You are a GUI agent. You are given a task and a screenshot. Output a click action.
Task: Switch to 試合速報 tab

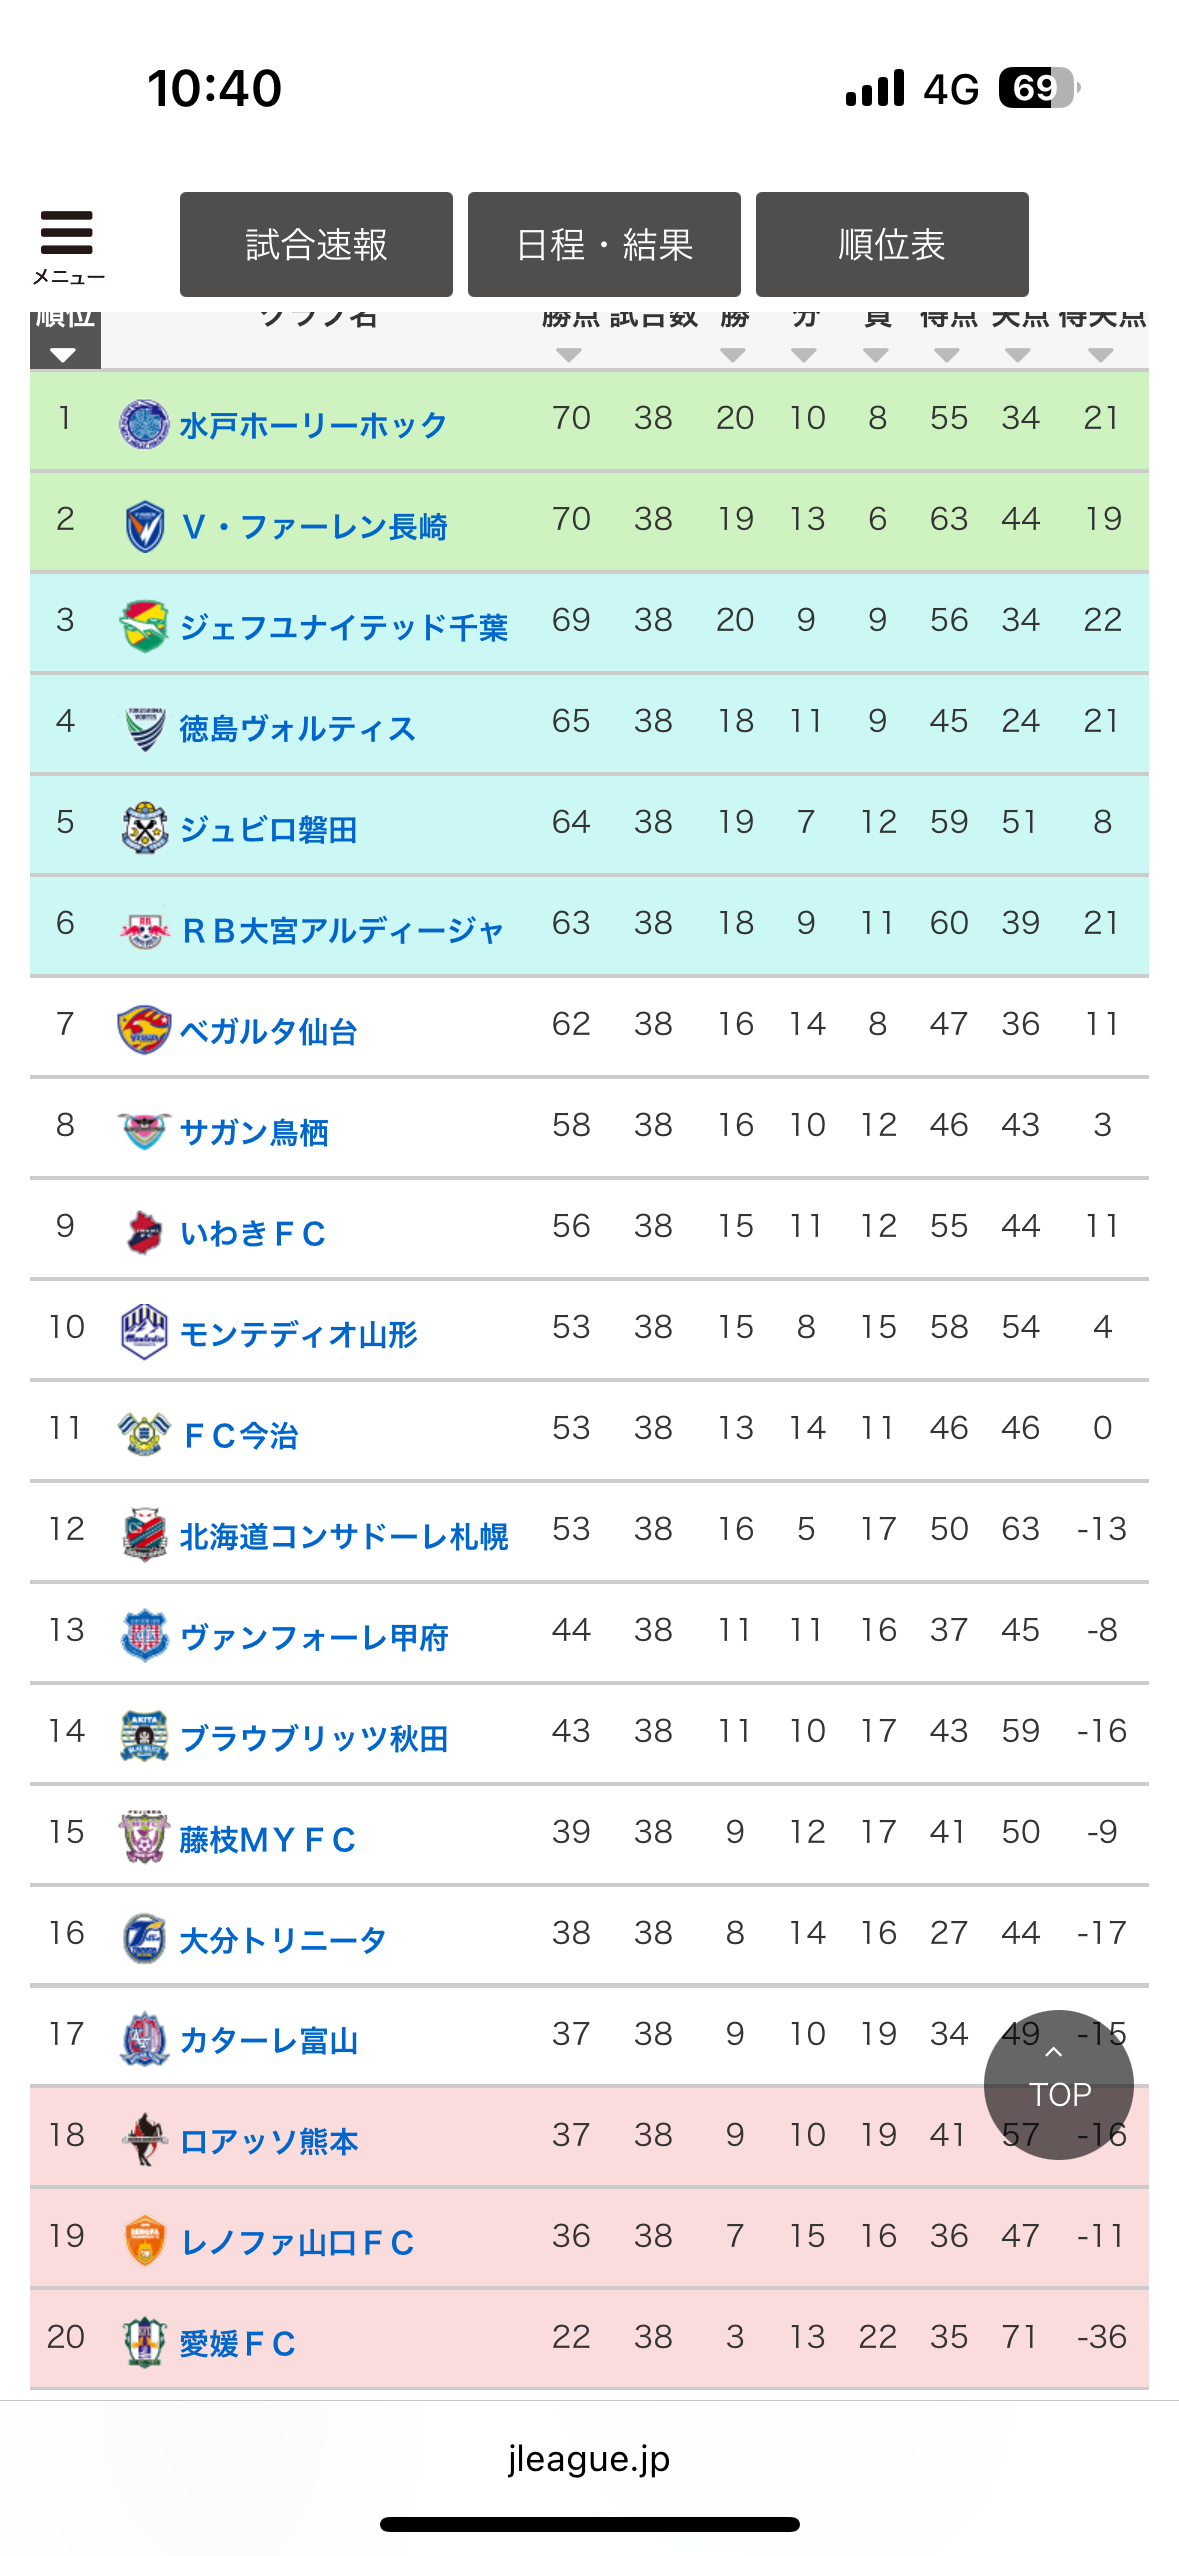tap(316, 245)
